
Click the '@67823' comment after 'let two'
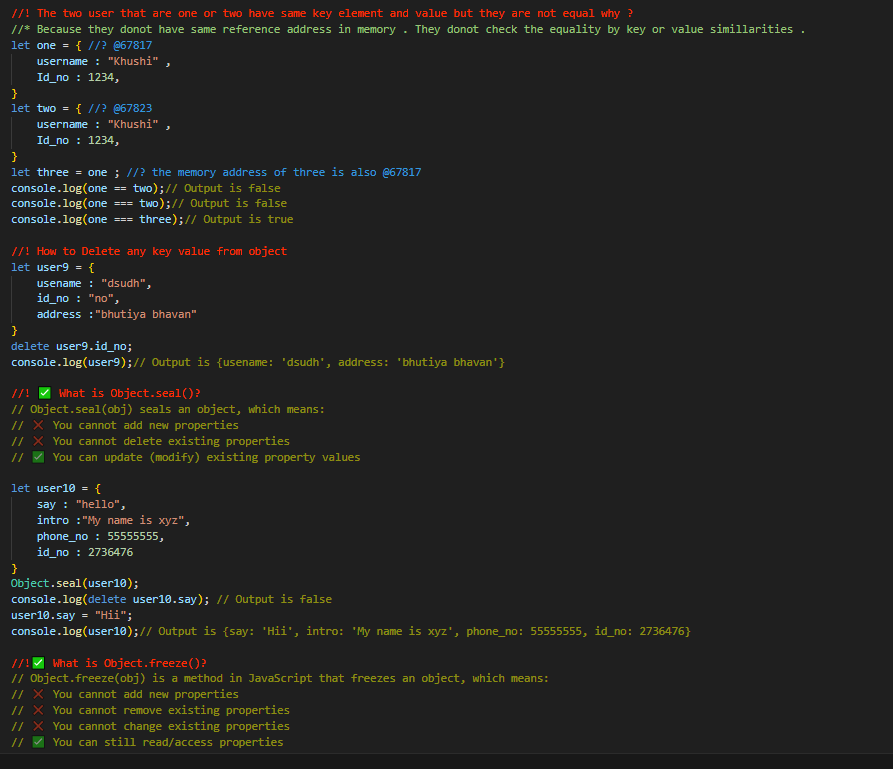[120, 108]
